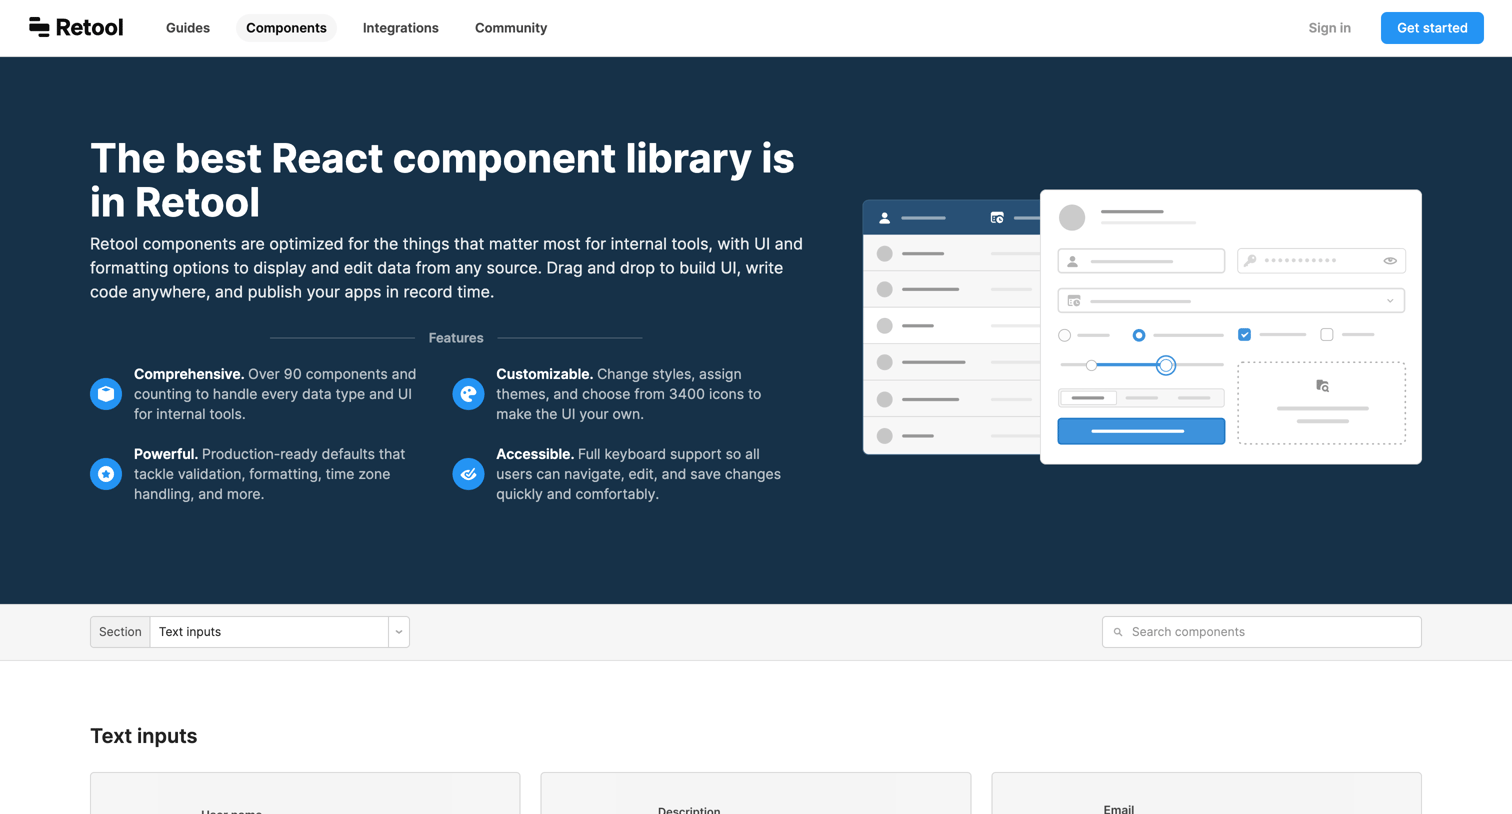Select the Components nav tab
Screen dimensions: 1512x814
pos(286,28)
